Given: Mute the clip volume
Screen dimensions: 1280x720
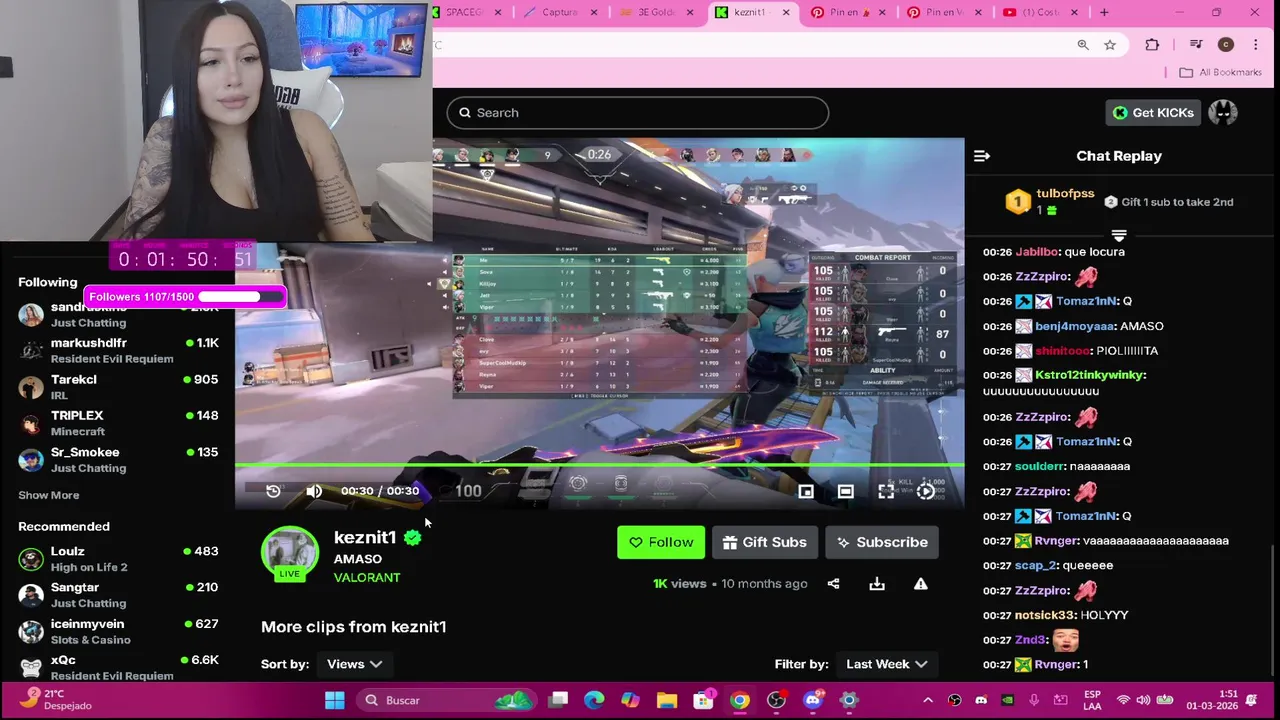Looking at the screenshot, I should point(314,491).
